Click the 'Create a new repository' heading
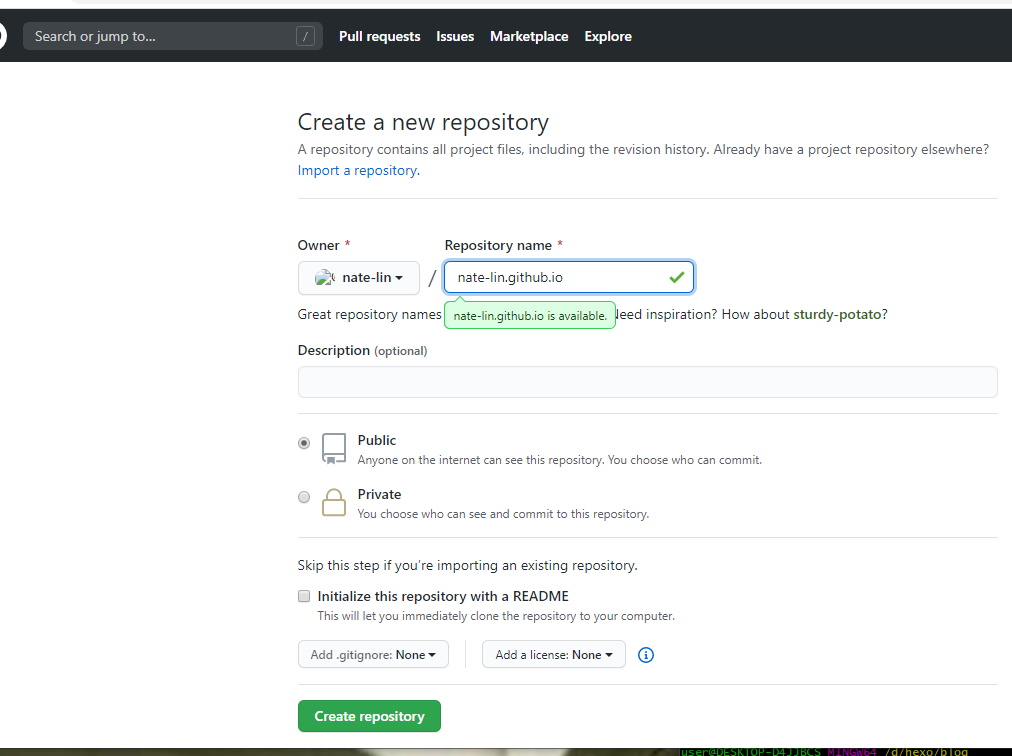Image resolution: width=1012 pixels, height=756 pixels. (x=423, y=122)
